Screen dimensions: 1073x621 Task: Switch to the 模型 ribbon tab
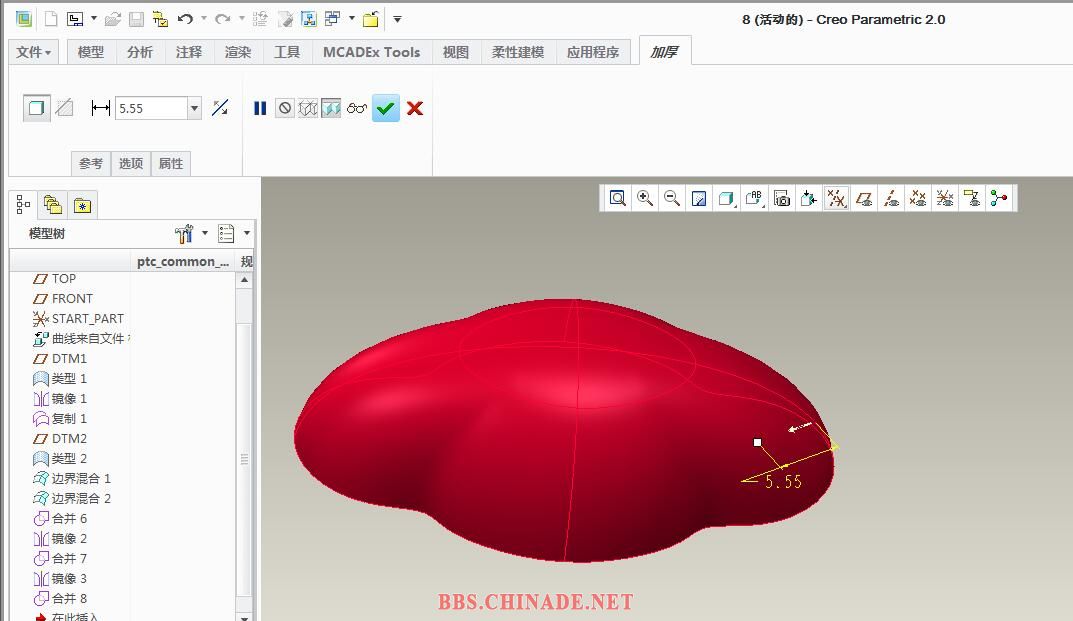coord(91,52)
